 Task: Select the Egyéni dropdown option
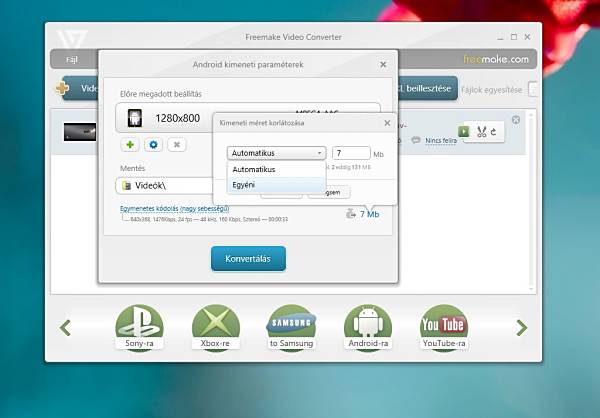tap(276, 185)
